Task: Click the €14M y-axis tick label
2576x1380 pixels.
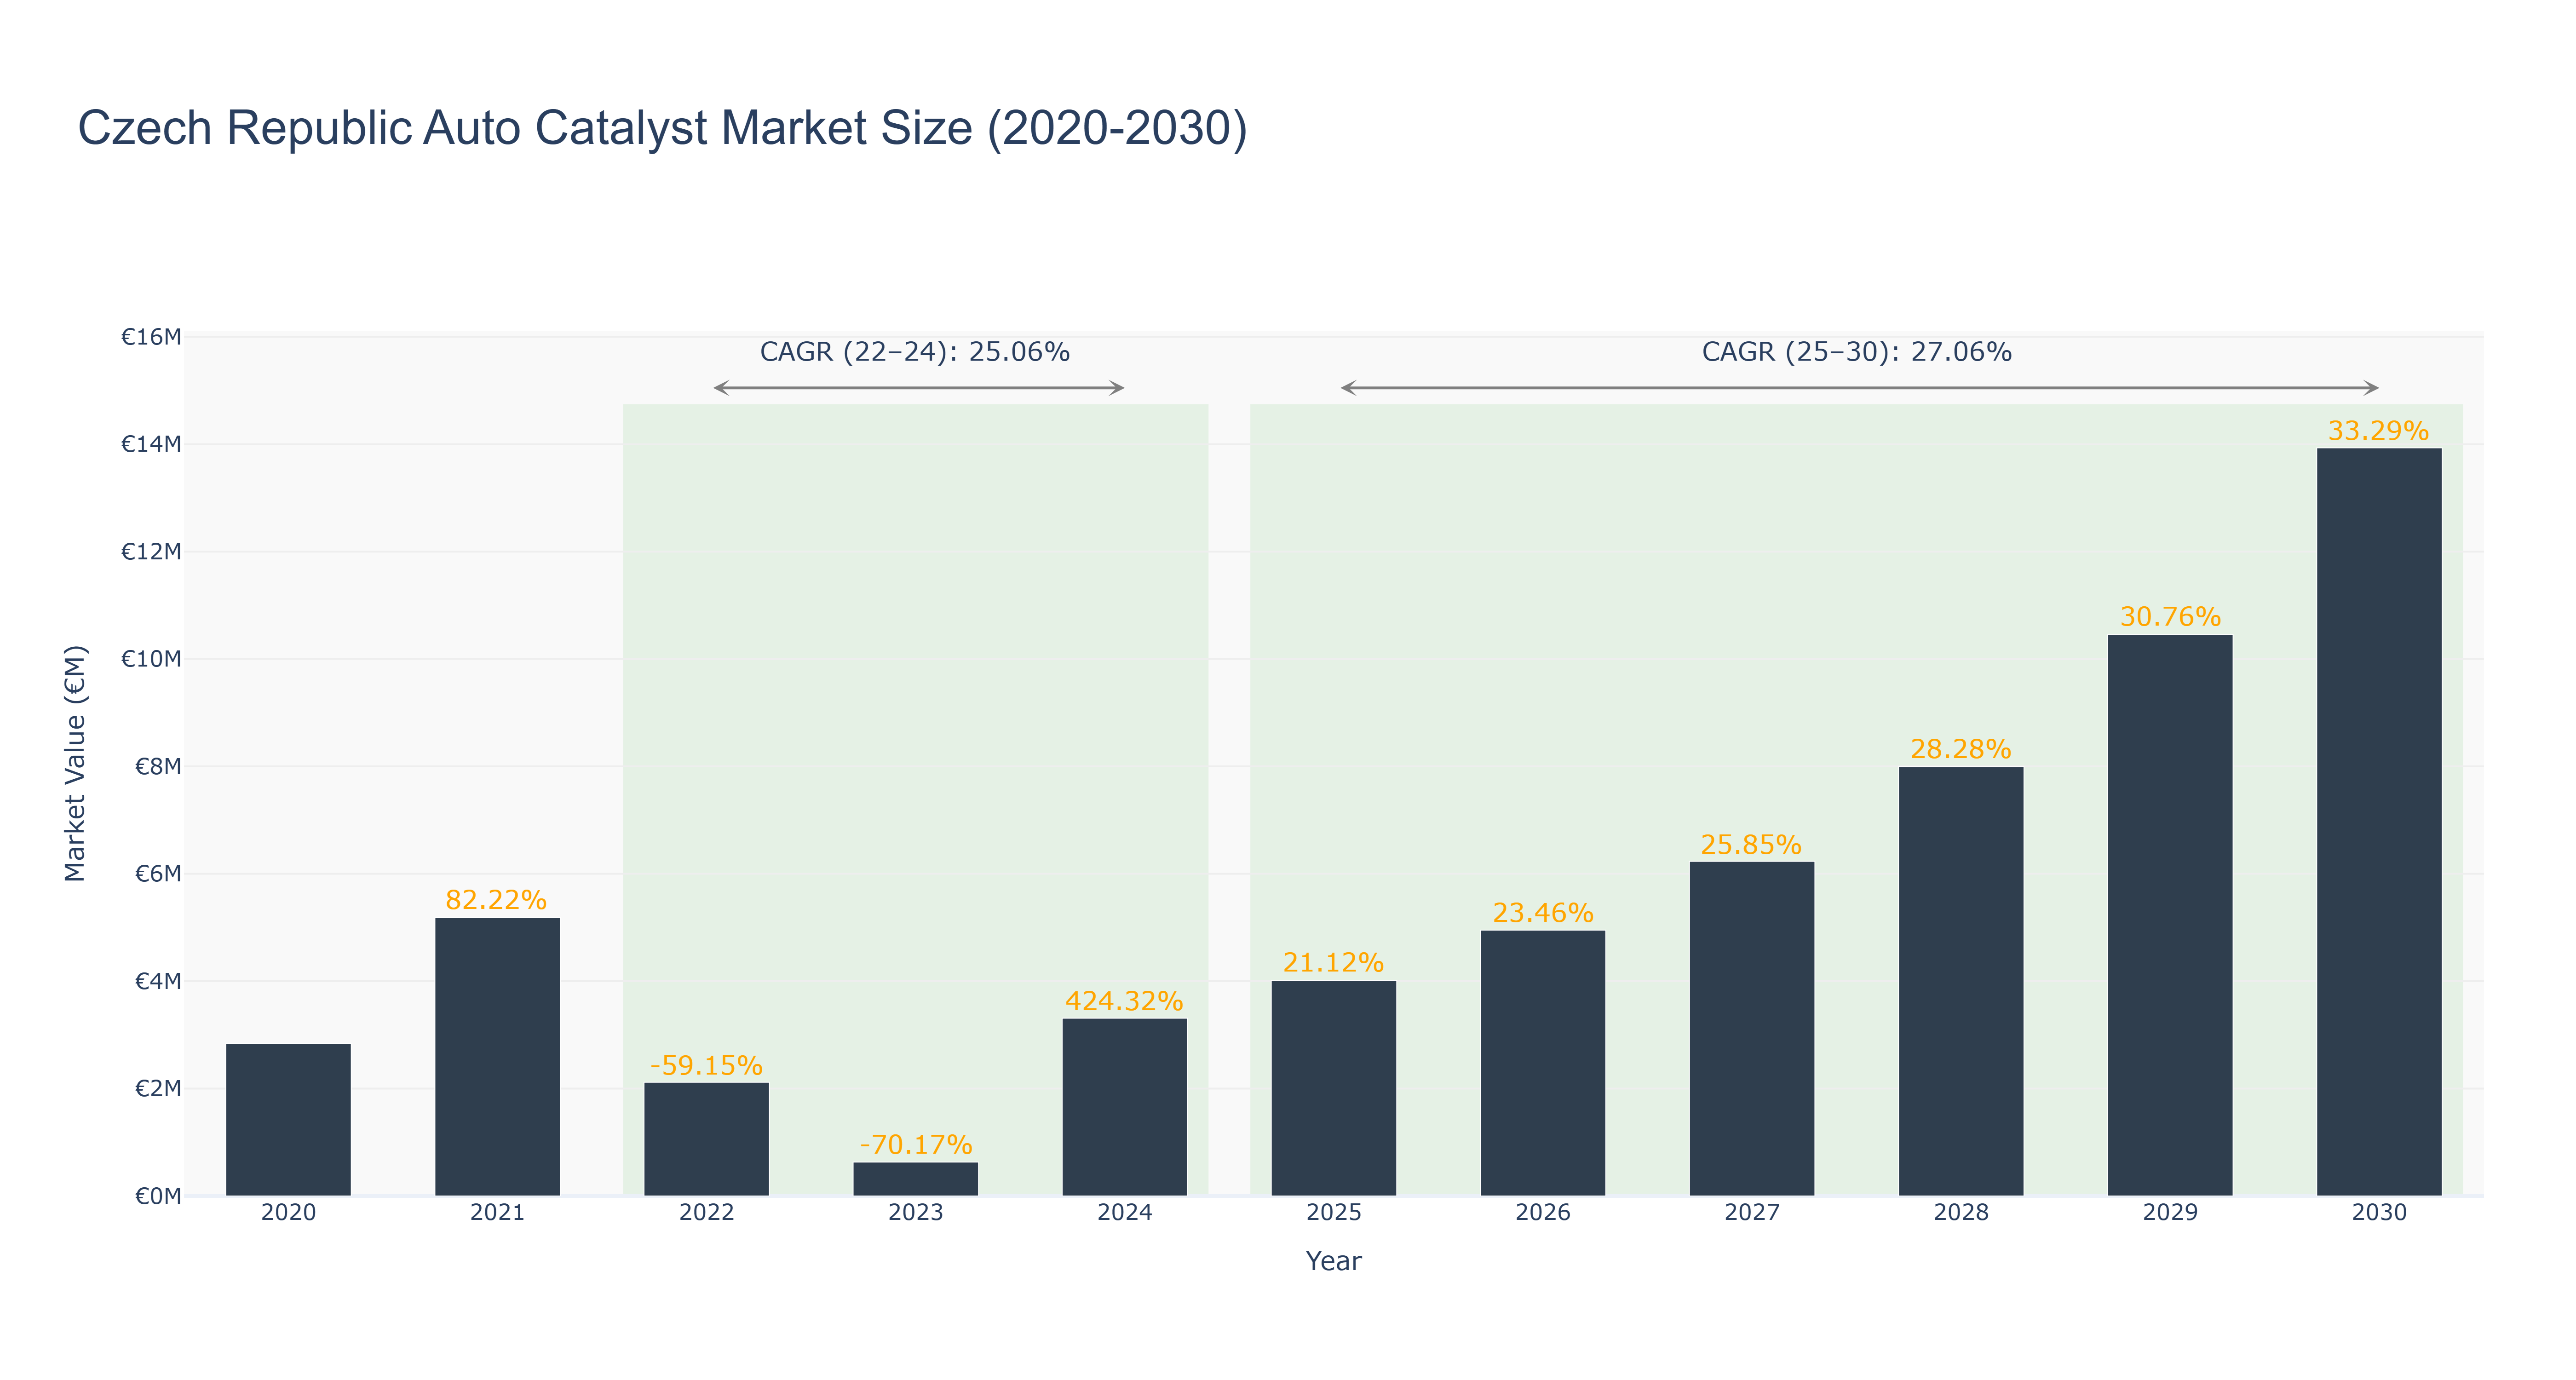Action: [151, 444]
